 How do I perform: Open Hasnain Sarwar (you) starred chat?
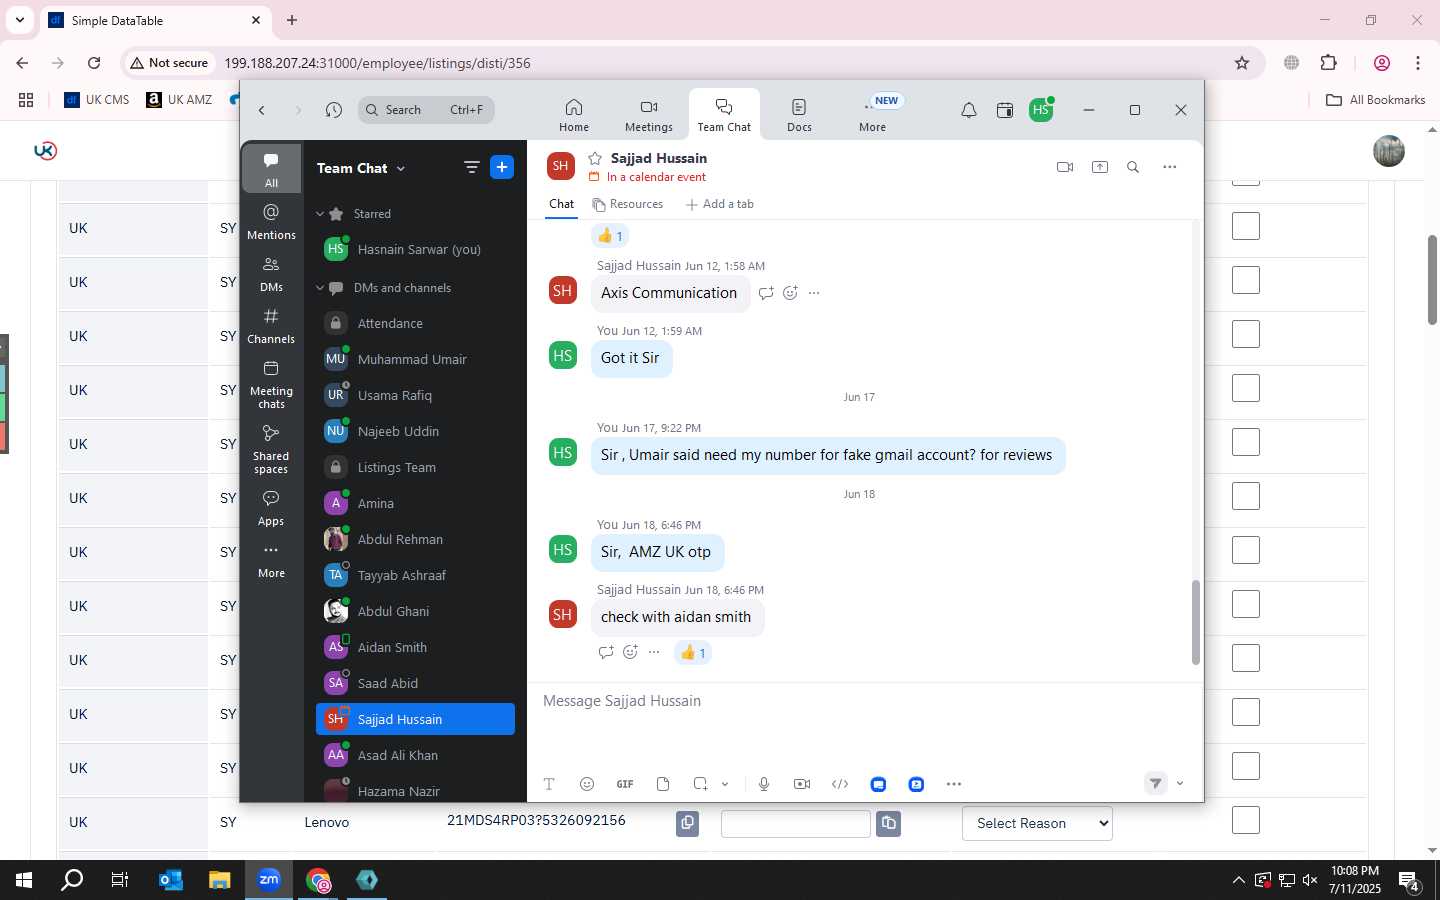(415, 249)
